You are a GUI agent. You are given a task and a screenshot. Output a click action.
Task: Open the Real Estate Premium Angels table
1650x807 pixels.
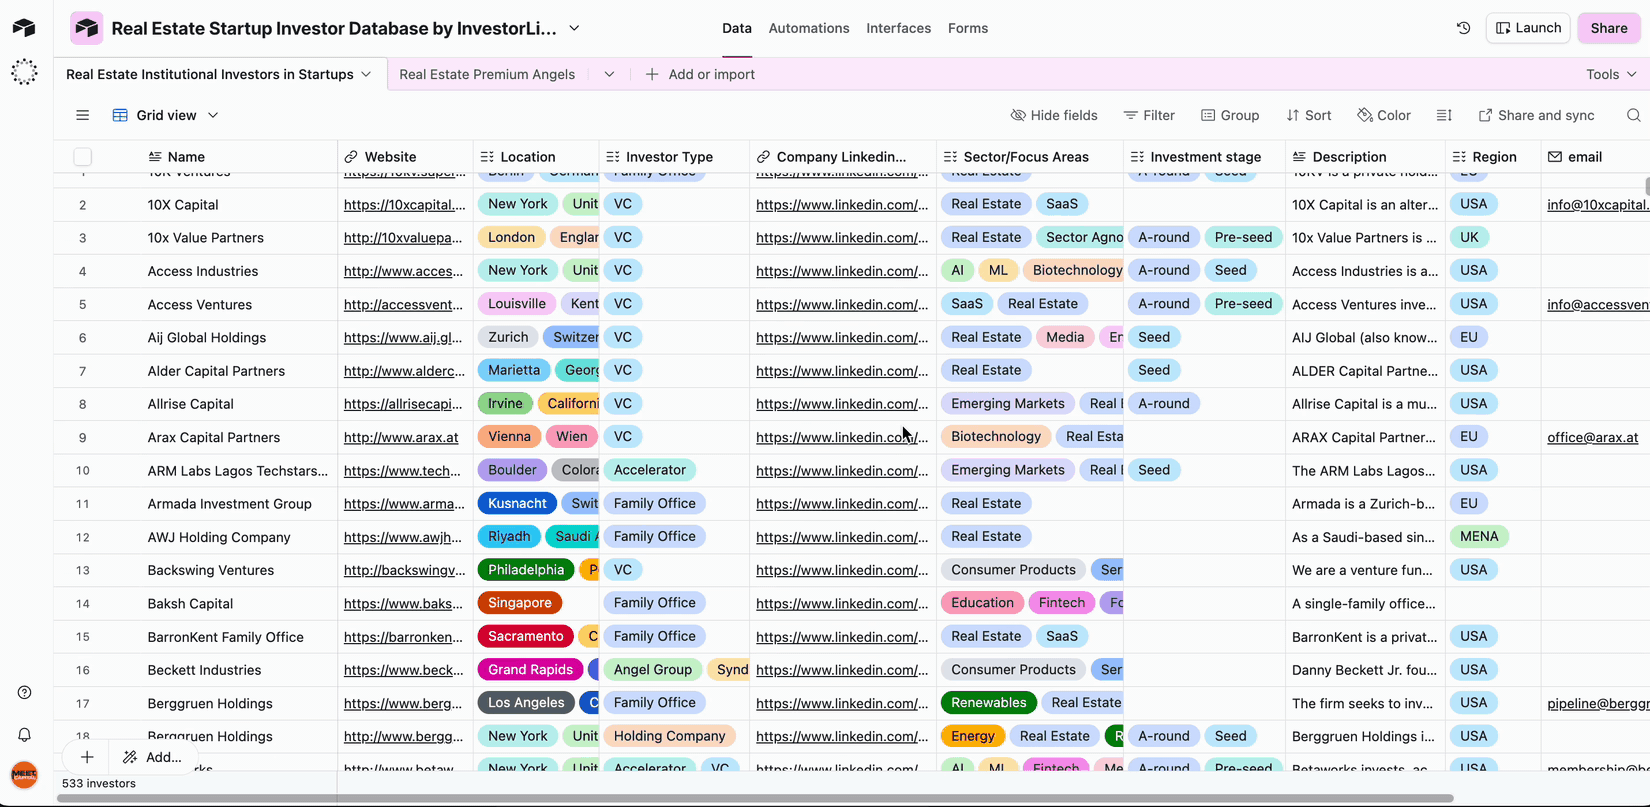point(487,74)
